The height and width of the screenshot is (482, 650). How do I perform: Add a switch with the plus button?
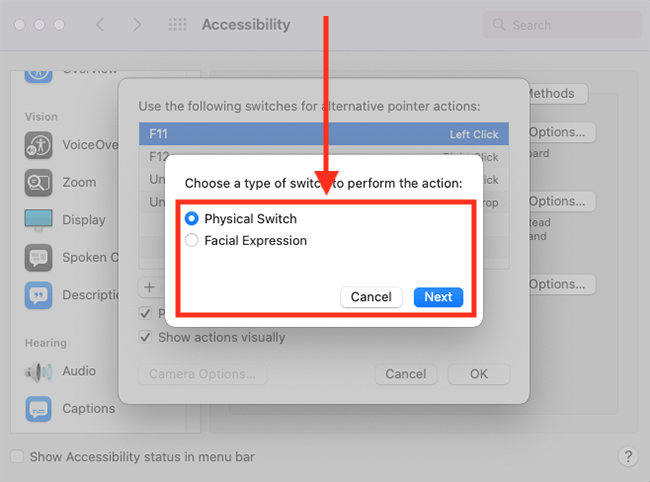tap(149, 287)
